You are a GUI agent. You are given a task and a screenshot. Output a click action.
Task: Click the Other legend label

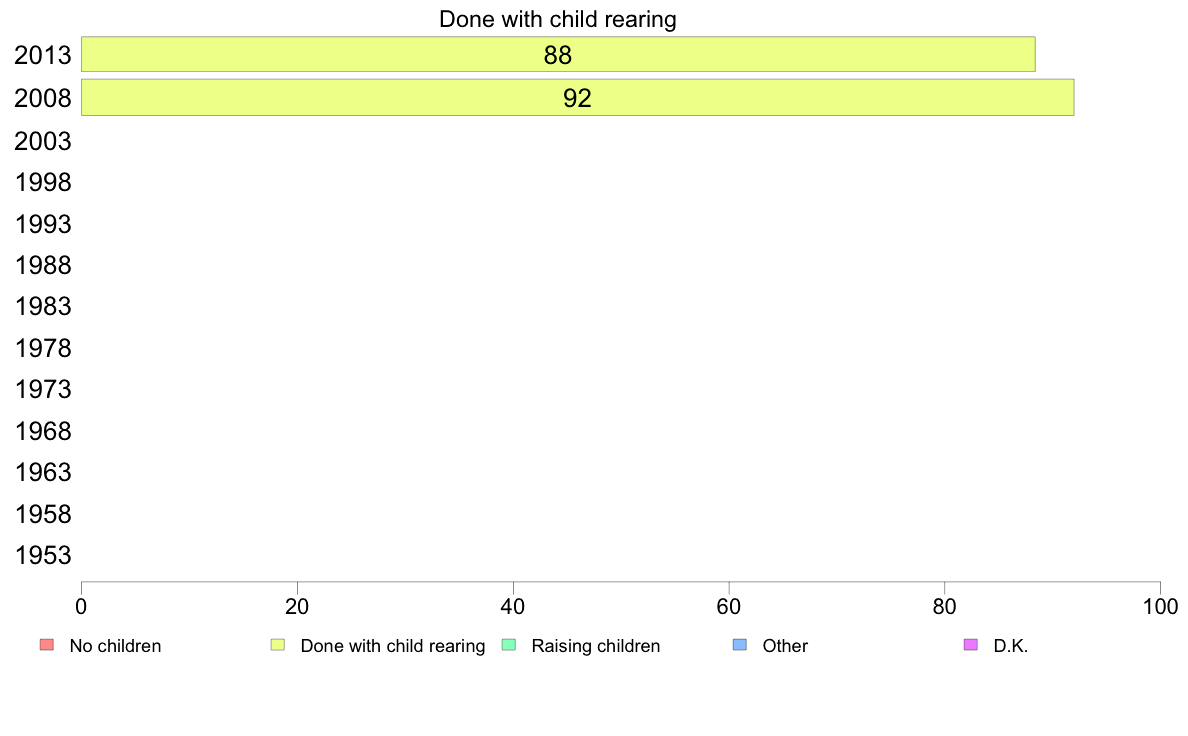pos(785,646)
